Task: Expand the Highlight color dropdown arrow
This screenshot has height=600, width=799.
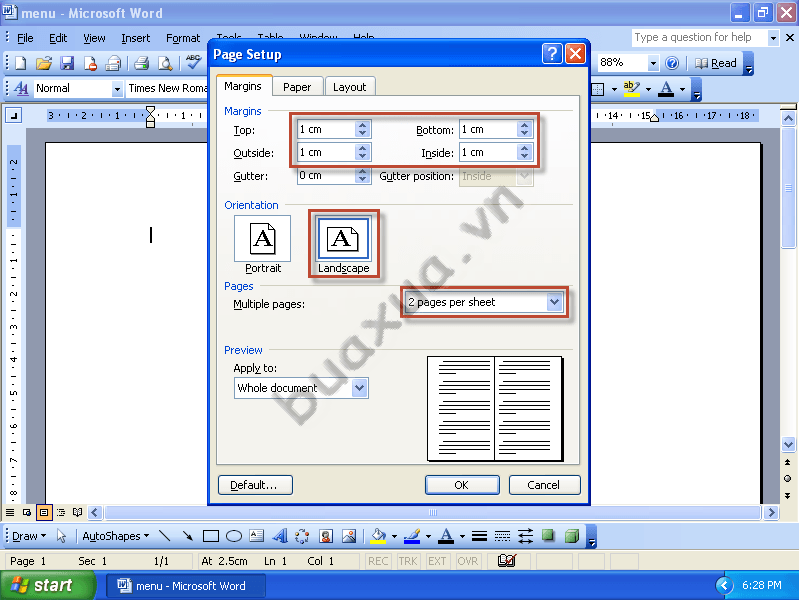Action: click(648, 89)
